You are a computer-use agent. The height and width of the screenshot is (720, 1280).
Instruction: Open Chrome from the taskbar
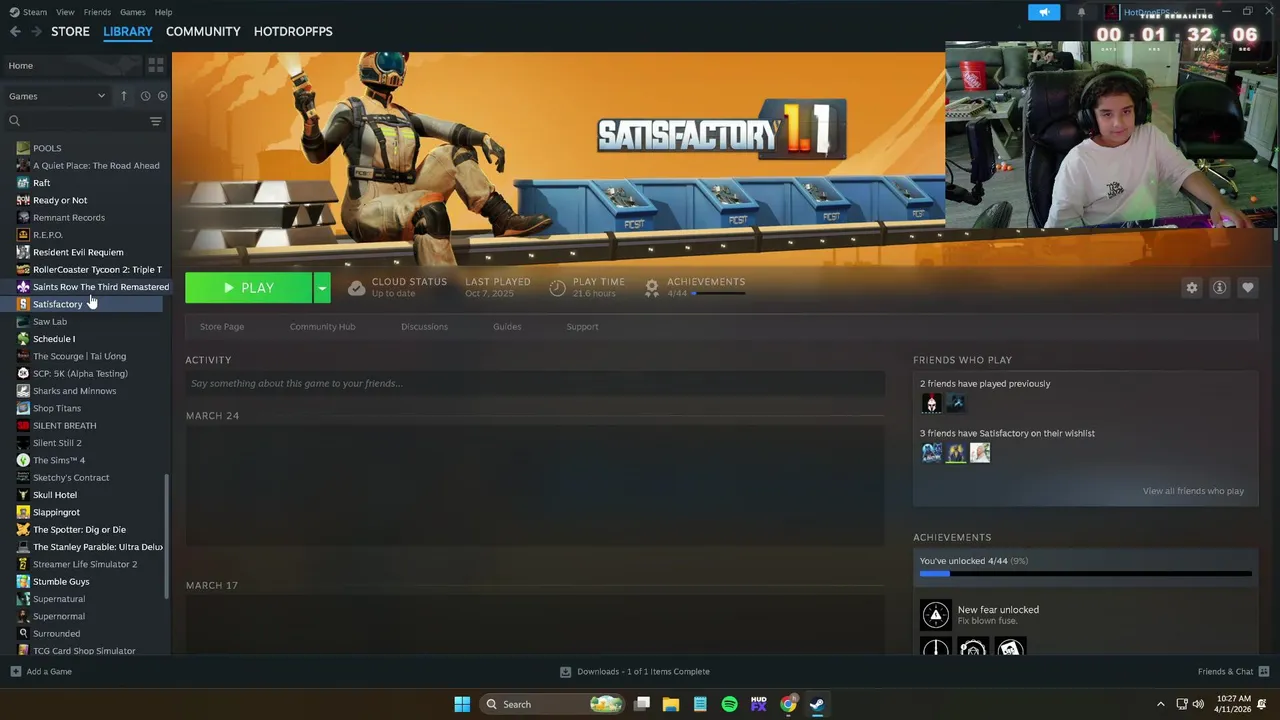tap(788, 704)
